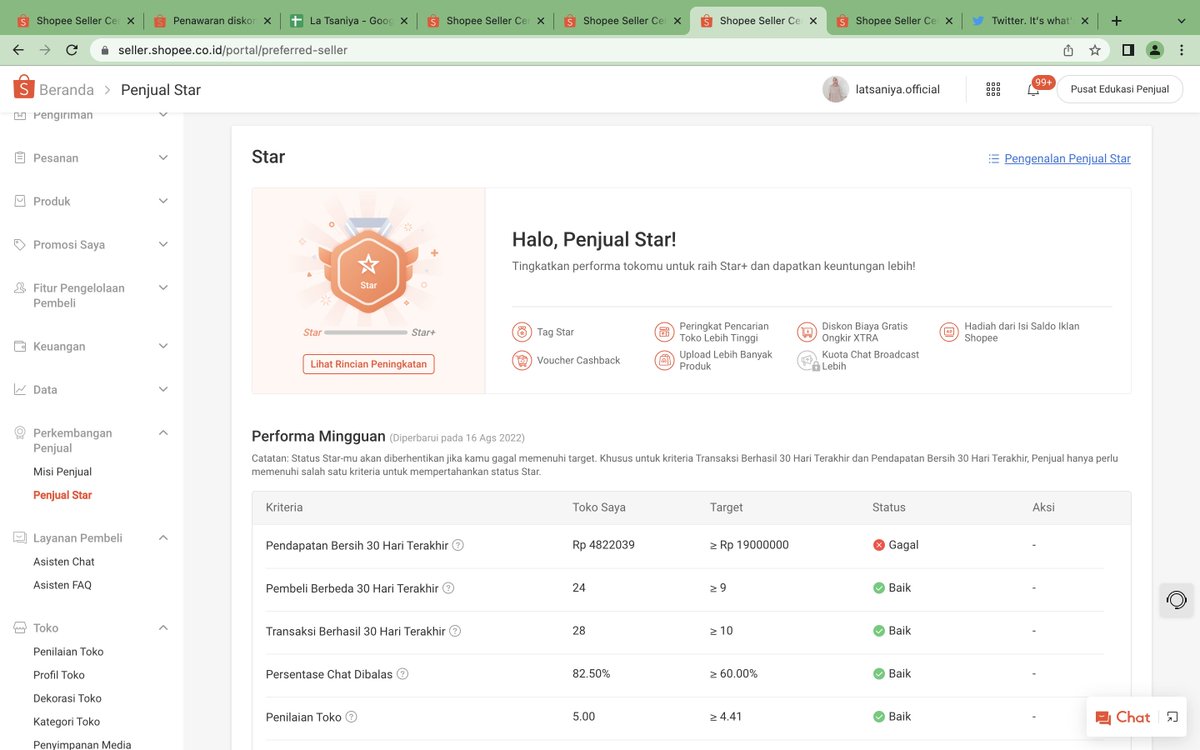Screen dimensions: 1200x750
Task: Click the latsaniya.official account name
Action: (x=897, y=89)
